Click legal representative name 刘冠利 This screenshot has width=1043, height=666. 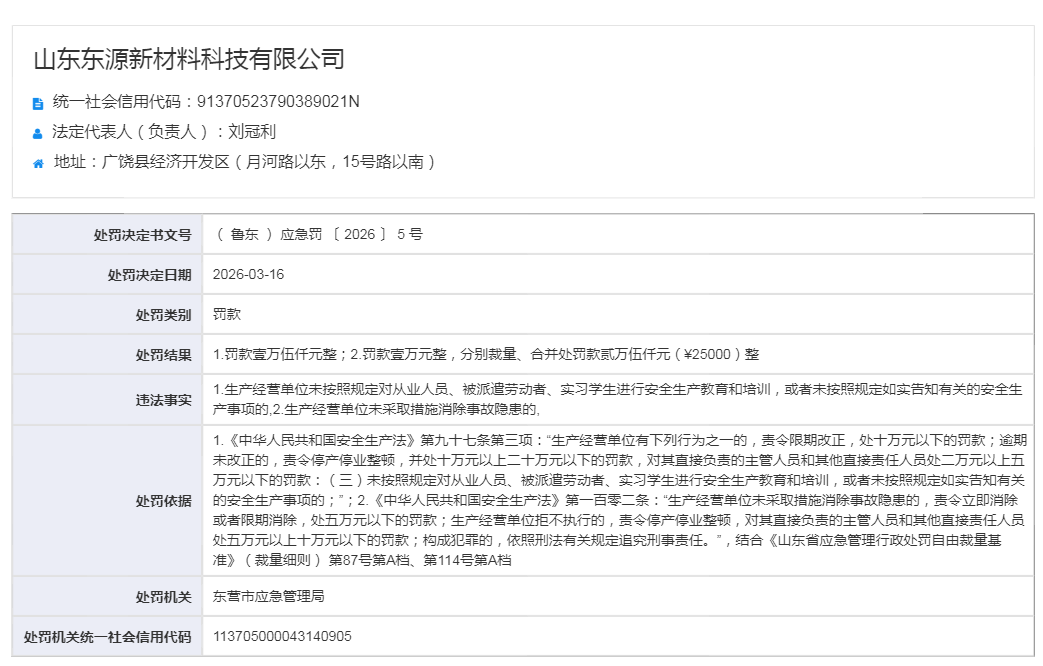[x=252, y=132]
